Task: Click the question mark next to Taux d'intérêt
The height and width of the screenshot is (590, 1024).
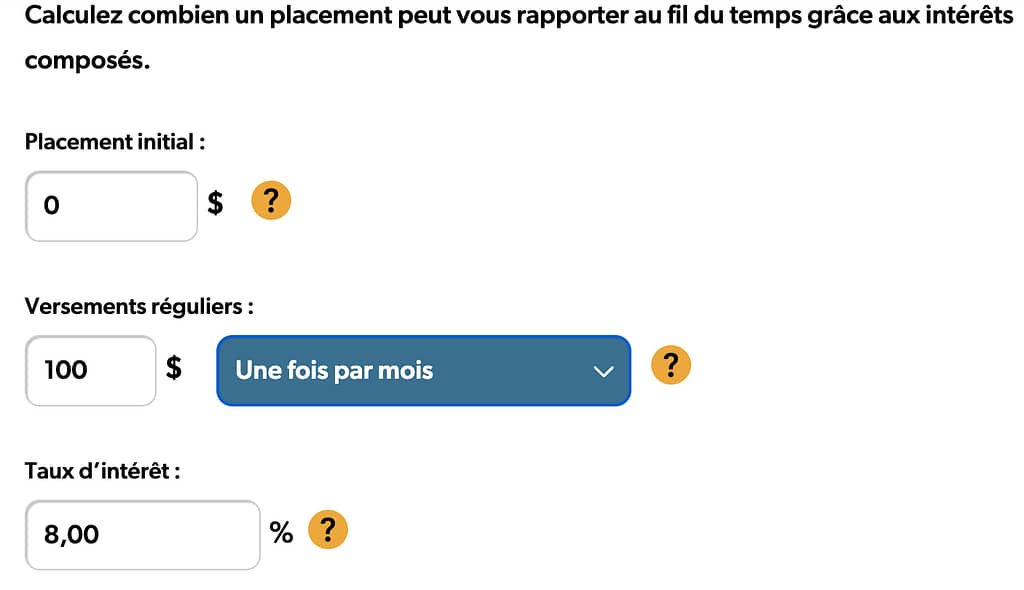Action: (x=328, y=529)
